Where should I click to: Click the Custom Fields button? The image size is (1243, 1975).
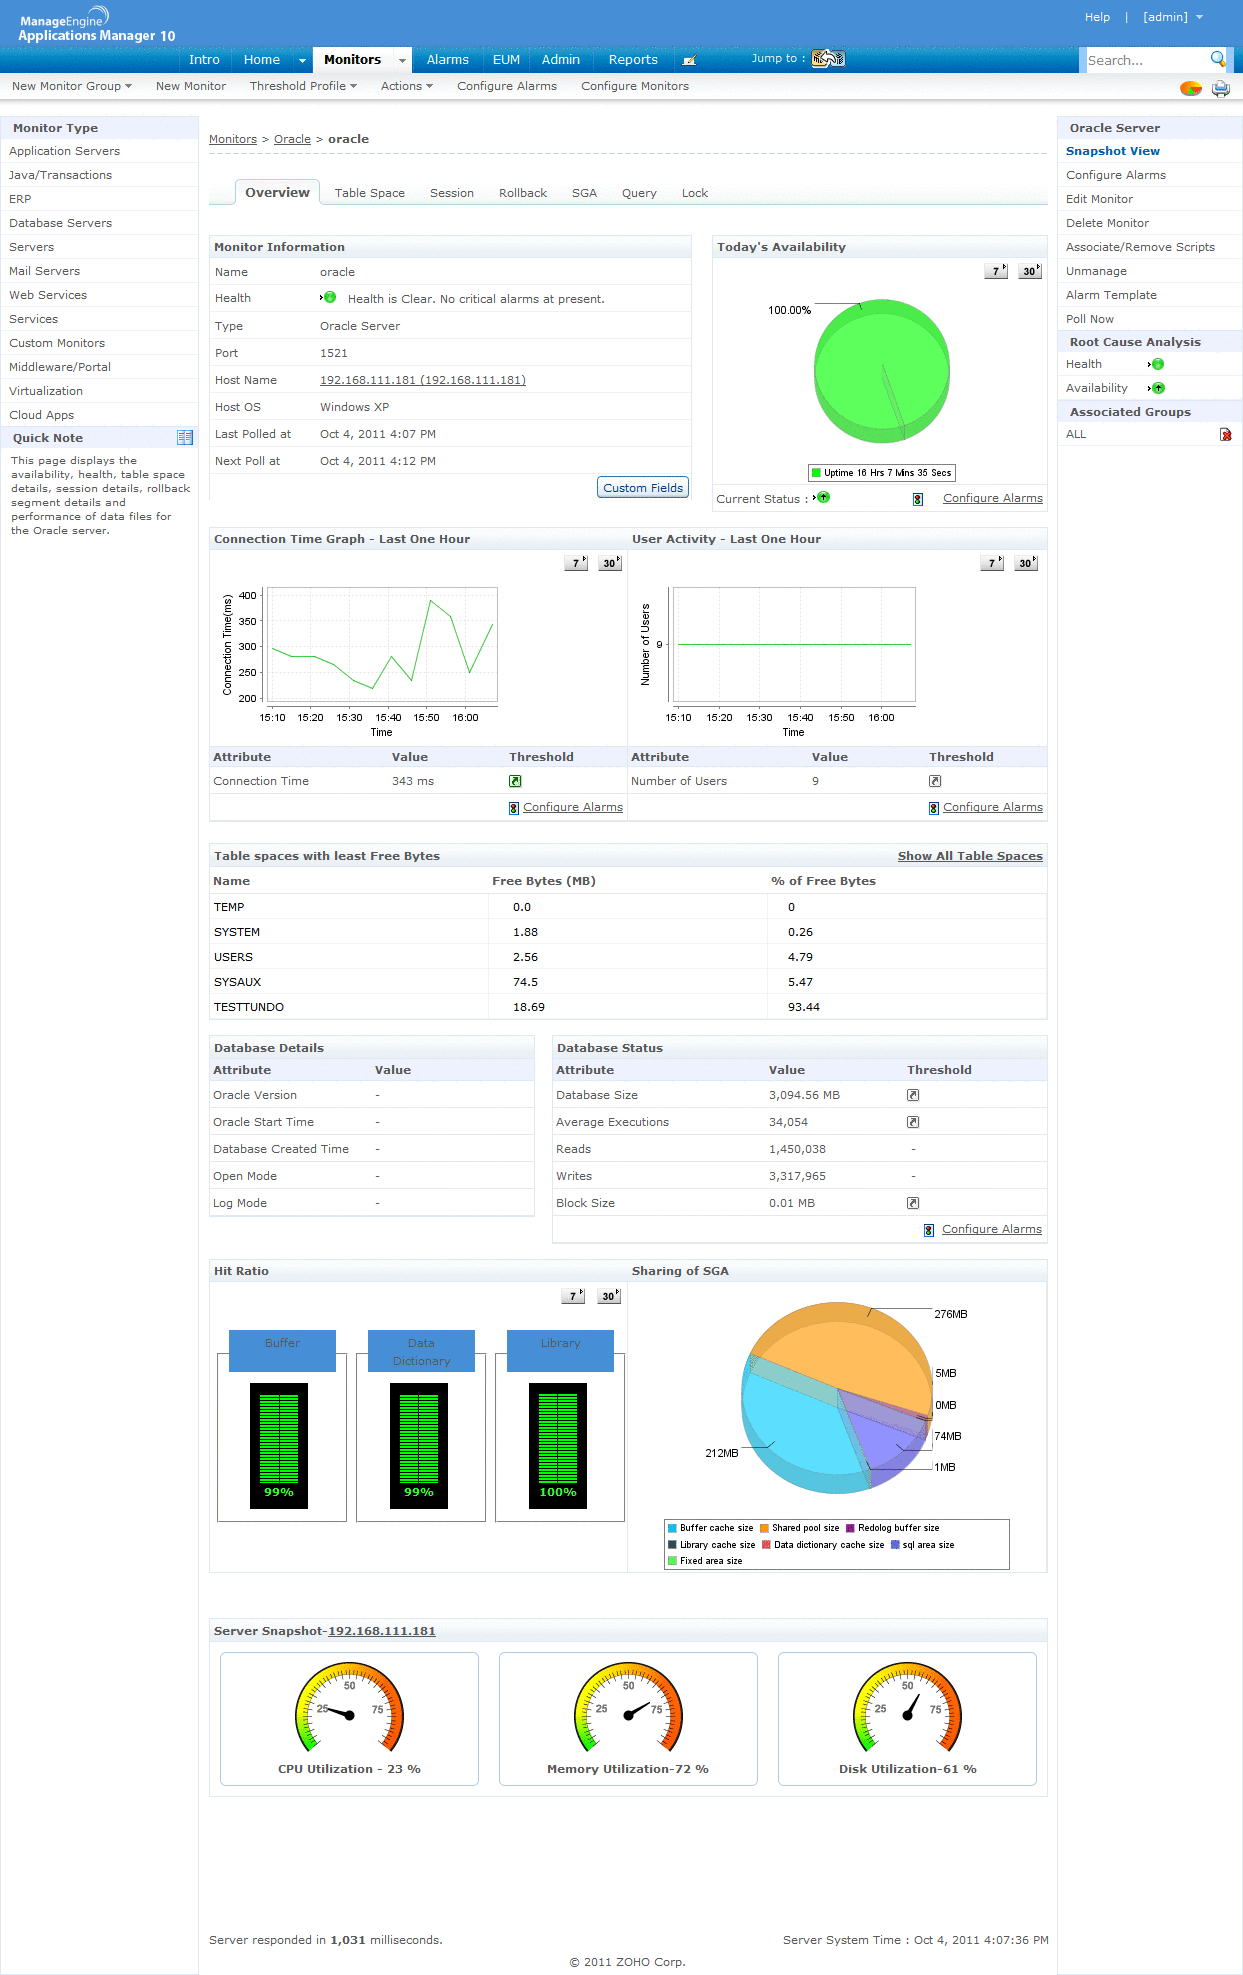643,488
